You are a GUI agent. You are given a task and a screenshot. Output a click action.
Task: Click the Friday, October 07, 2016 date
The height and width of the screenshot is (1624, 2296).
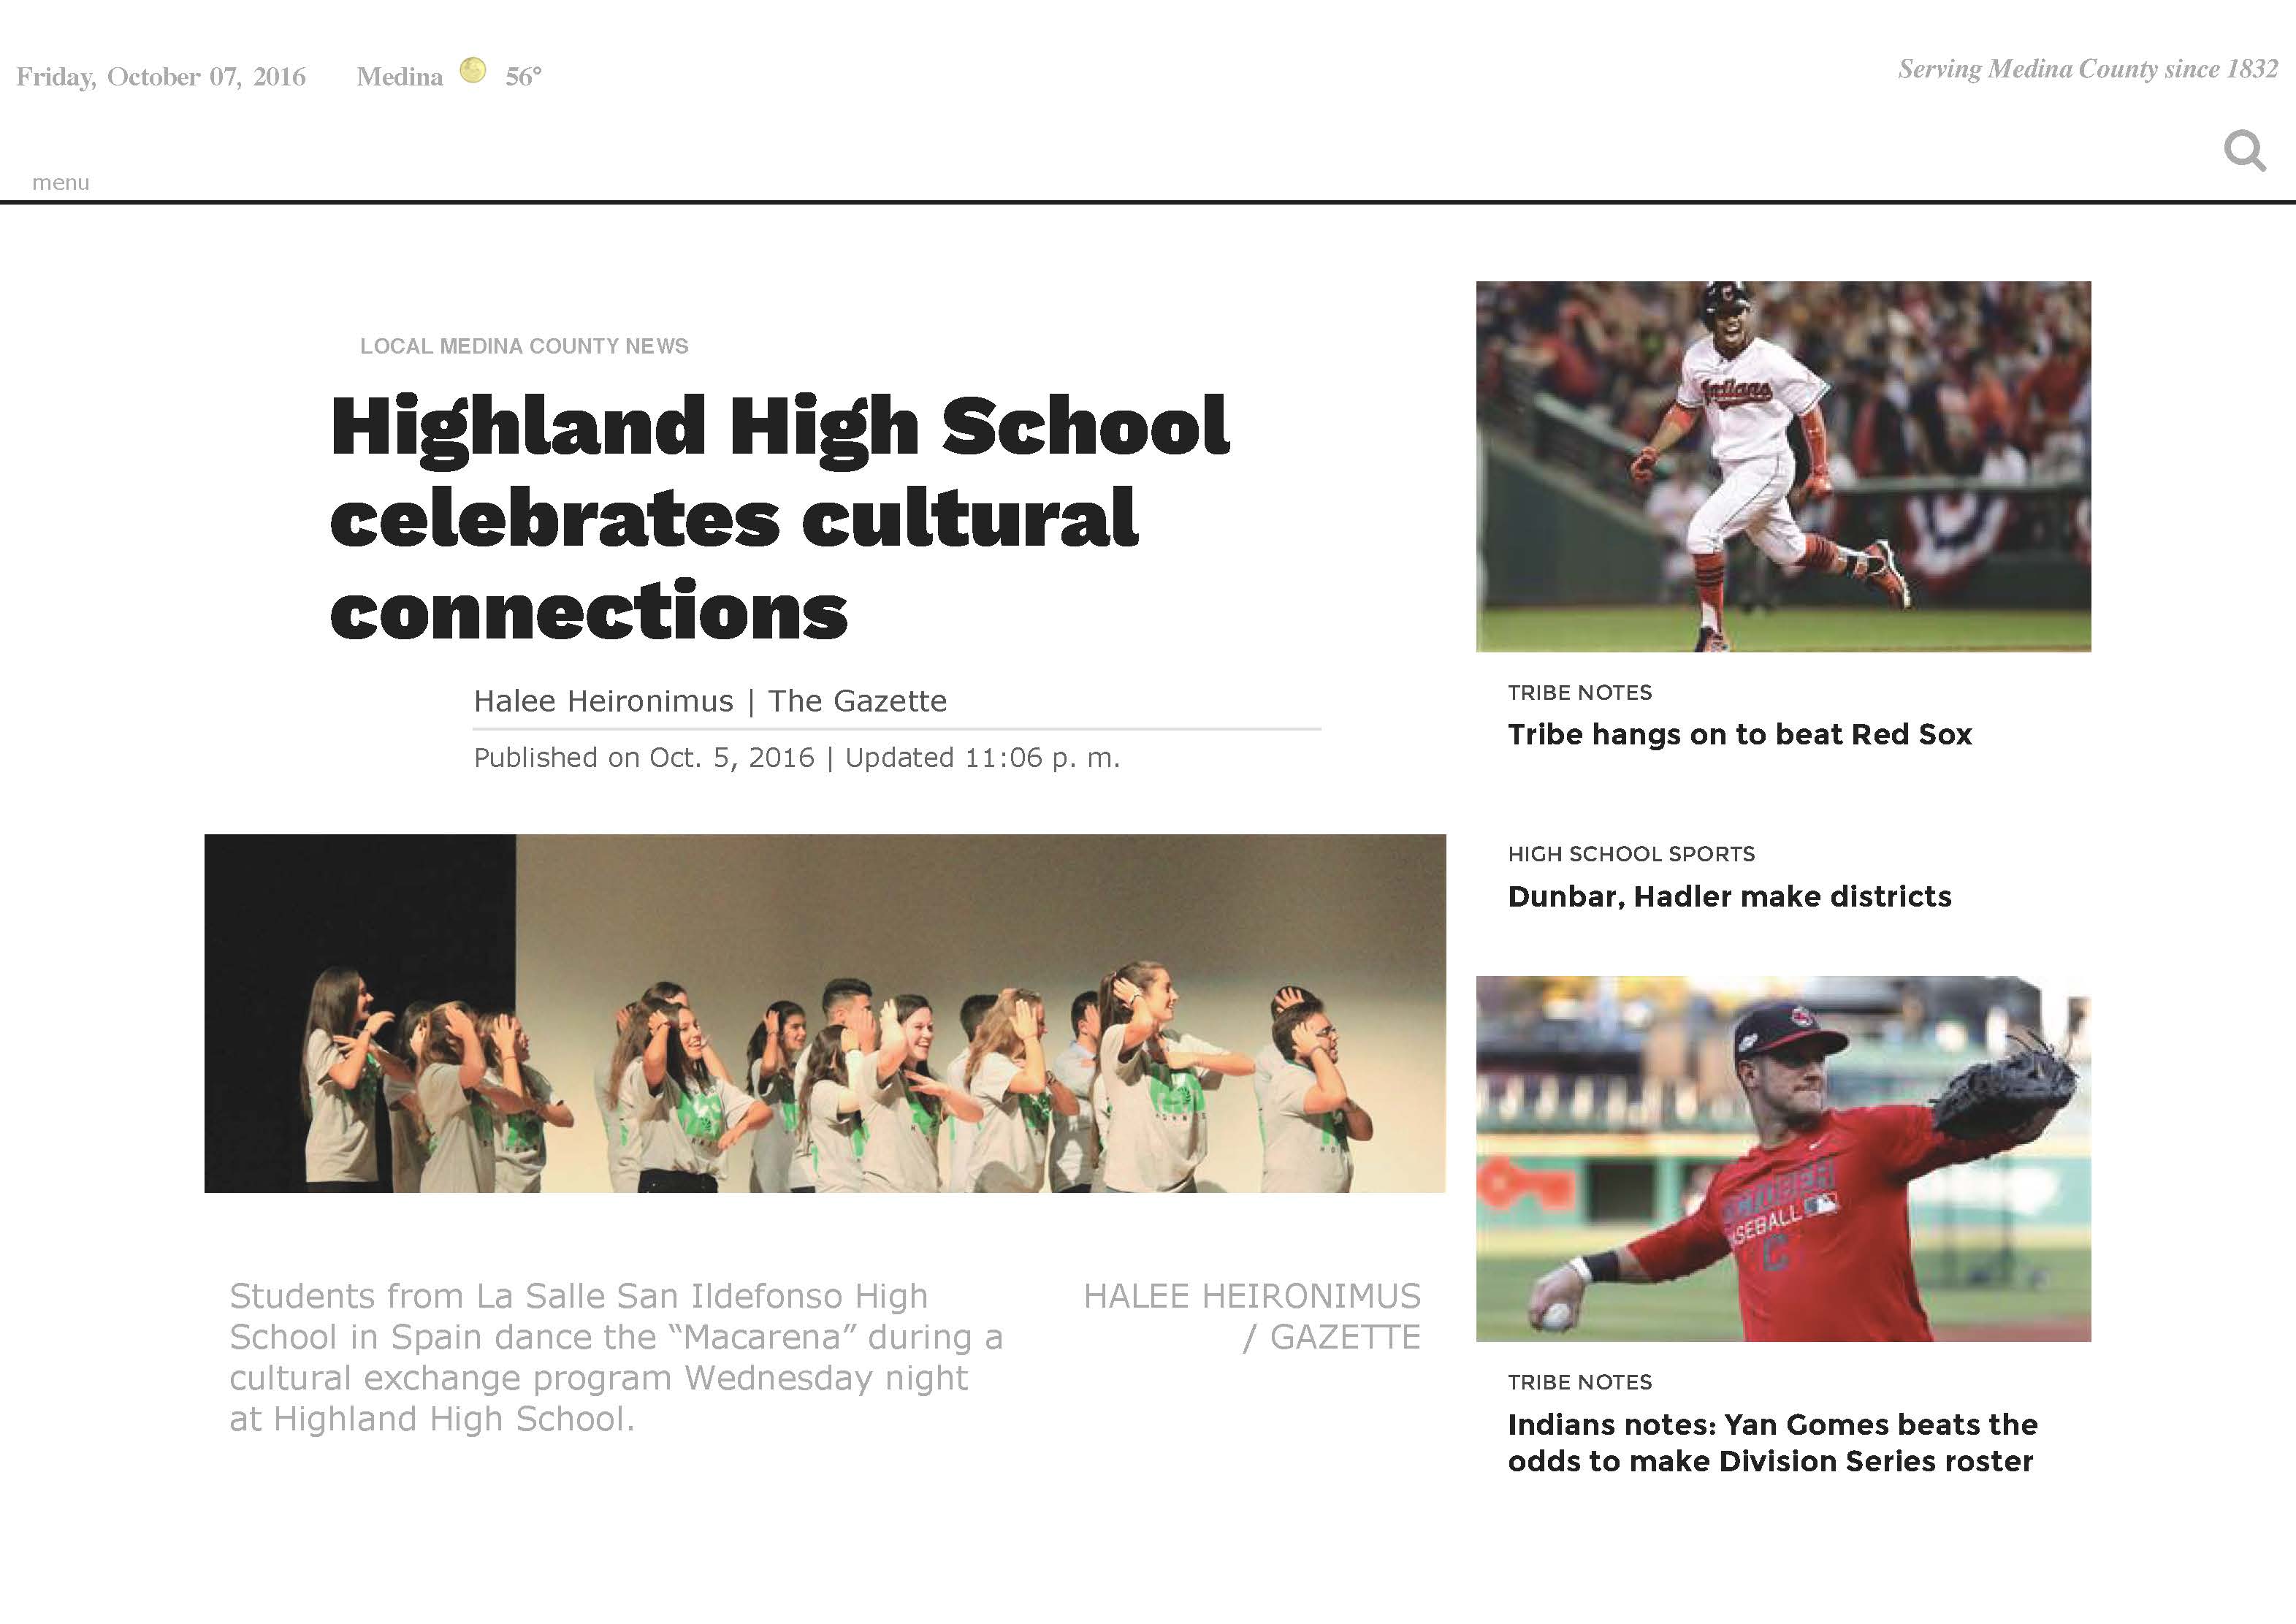pos(161,77)
